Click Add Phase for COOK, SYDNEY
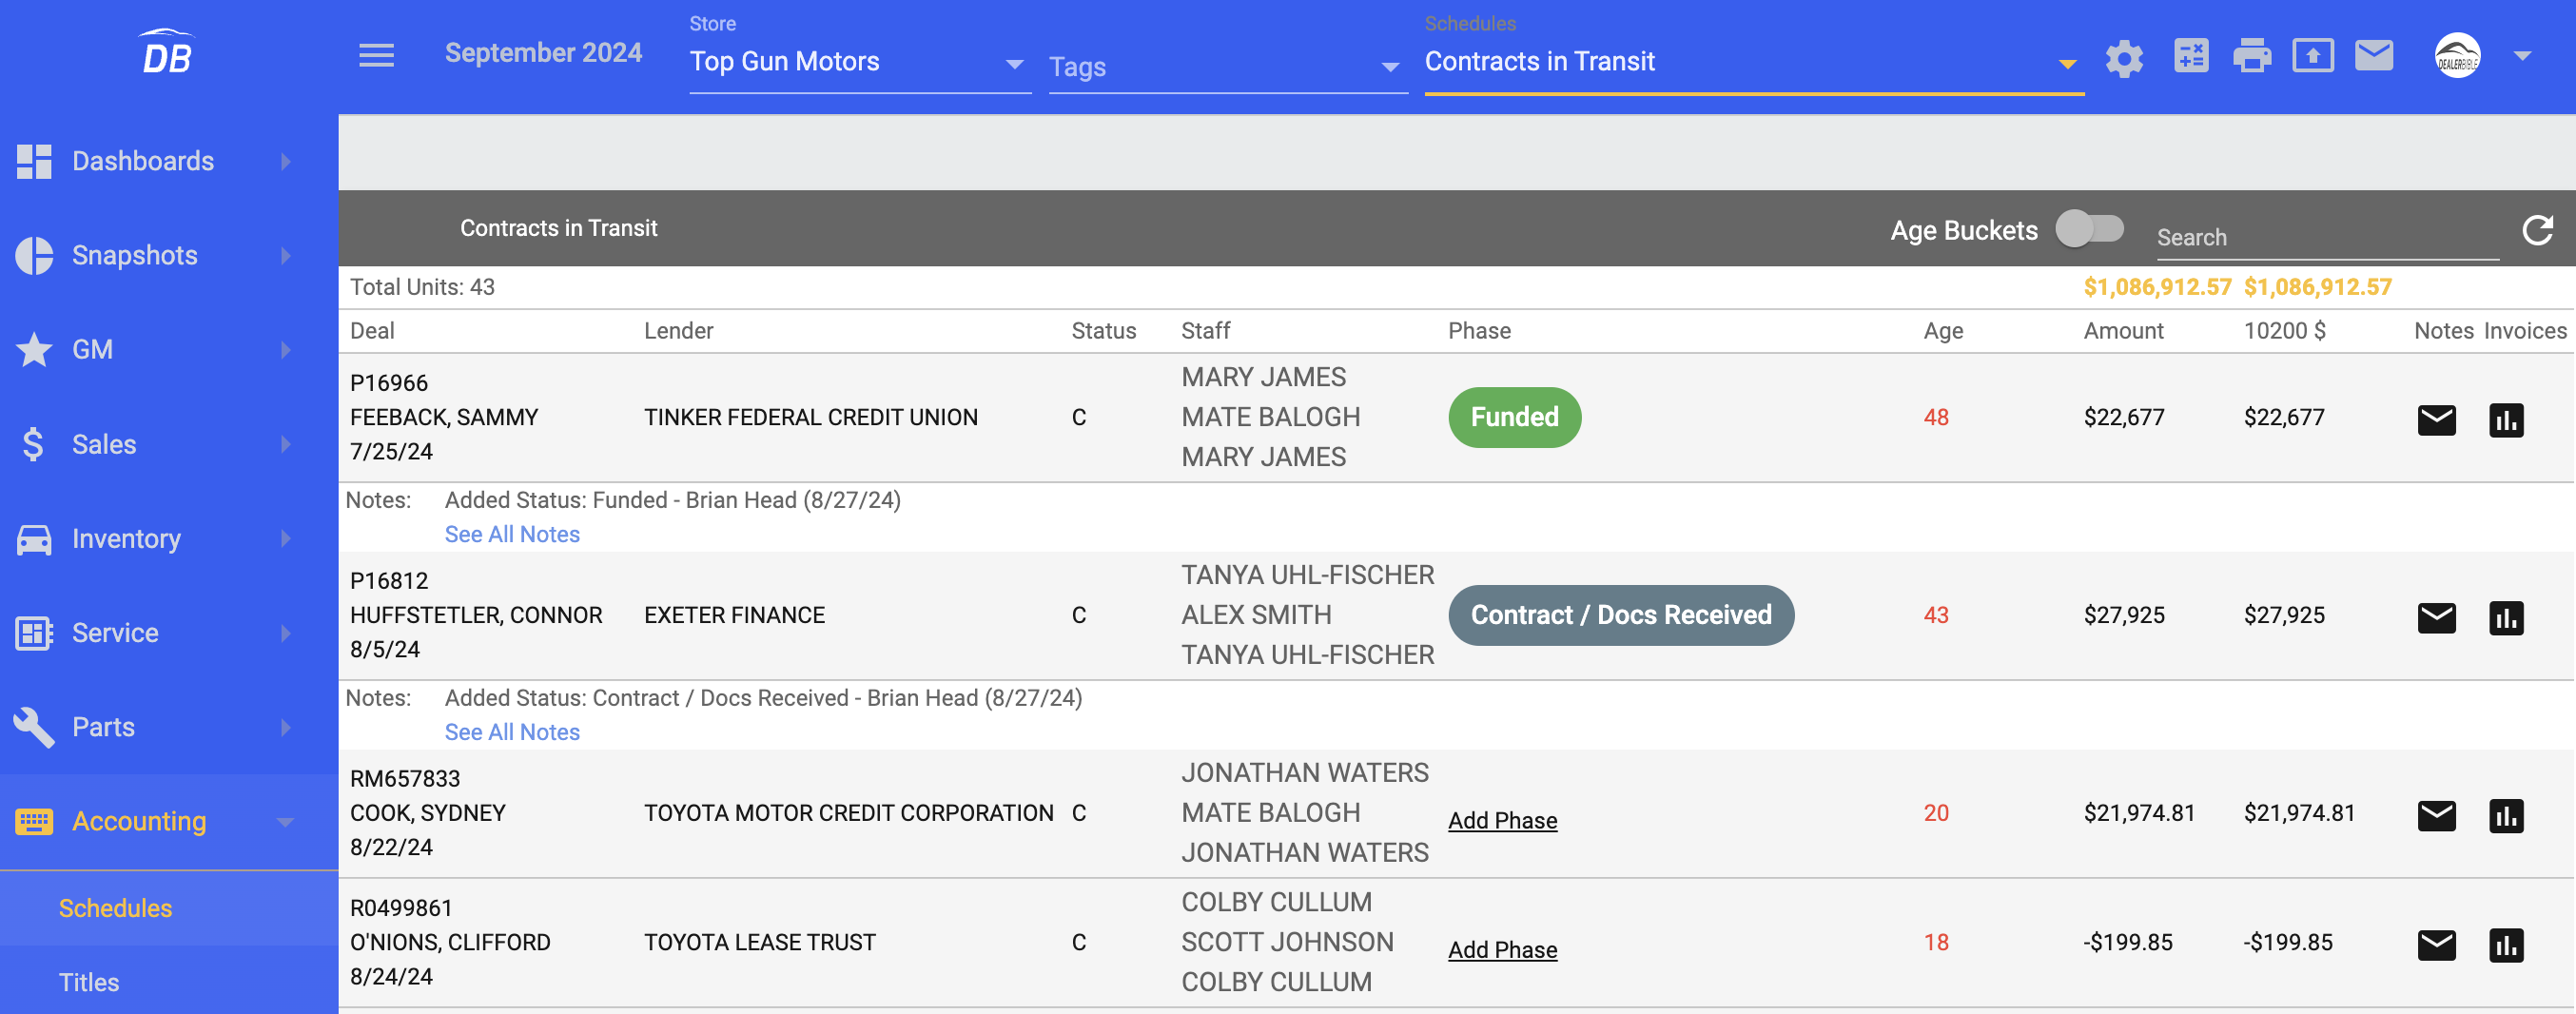Image resolution: width=2576 pixels, height=1014 pixels. [x=1502, y=820]
